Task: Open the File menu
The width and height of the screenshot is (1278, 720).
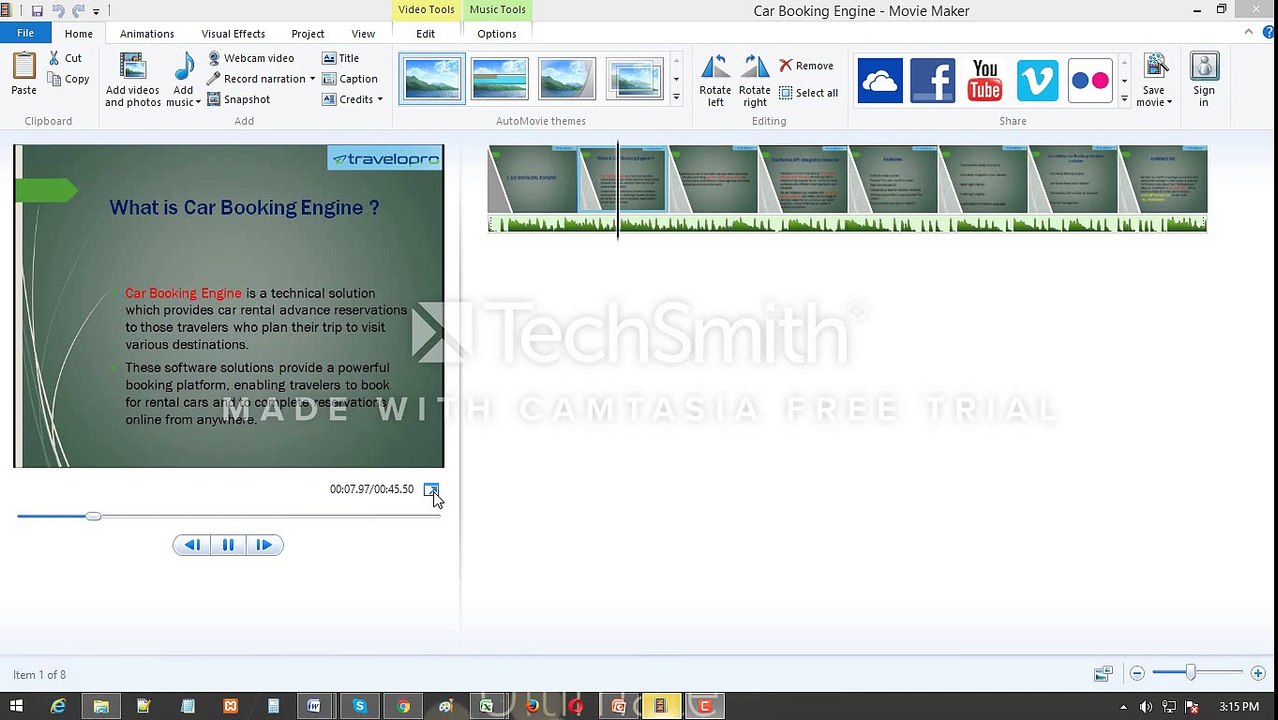Action: coord(25,33)
